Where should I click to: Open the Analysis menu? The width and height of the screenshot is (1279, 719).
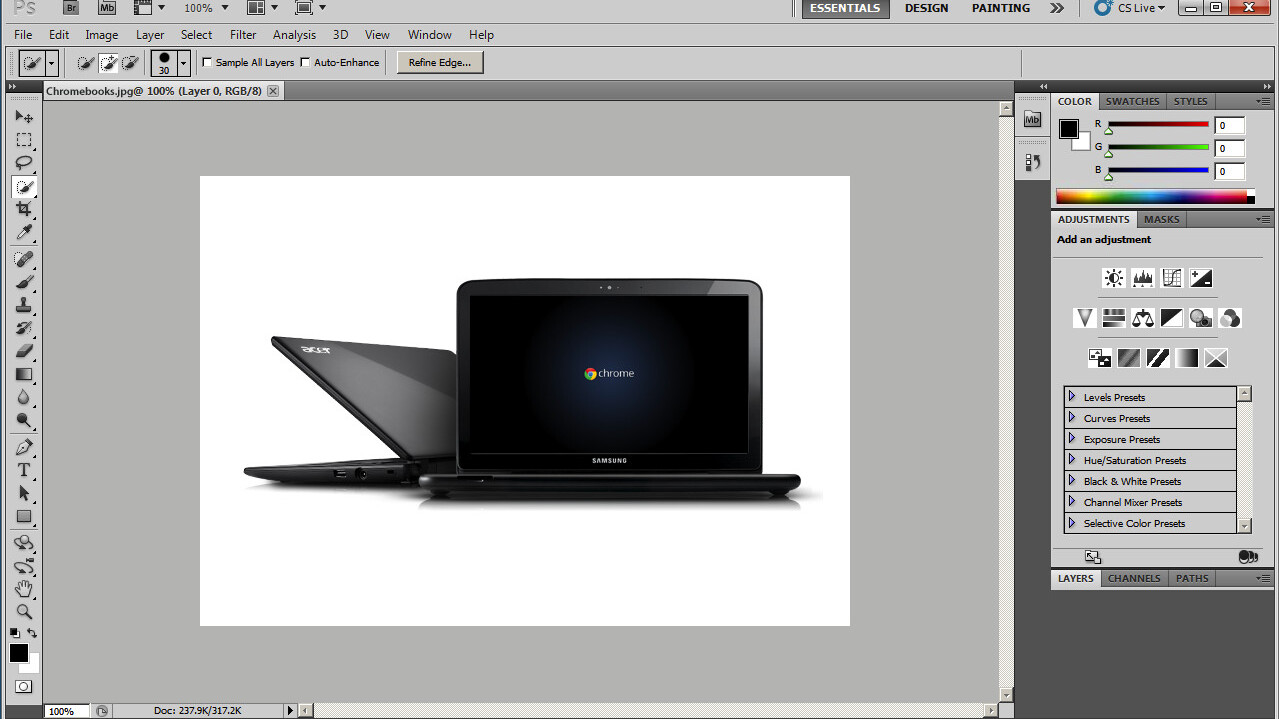click(x=294, y=34)
